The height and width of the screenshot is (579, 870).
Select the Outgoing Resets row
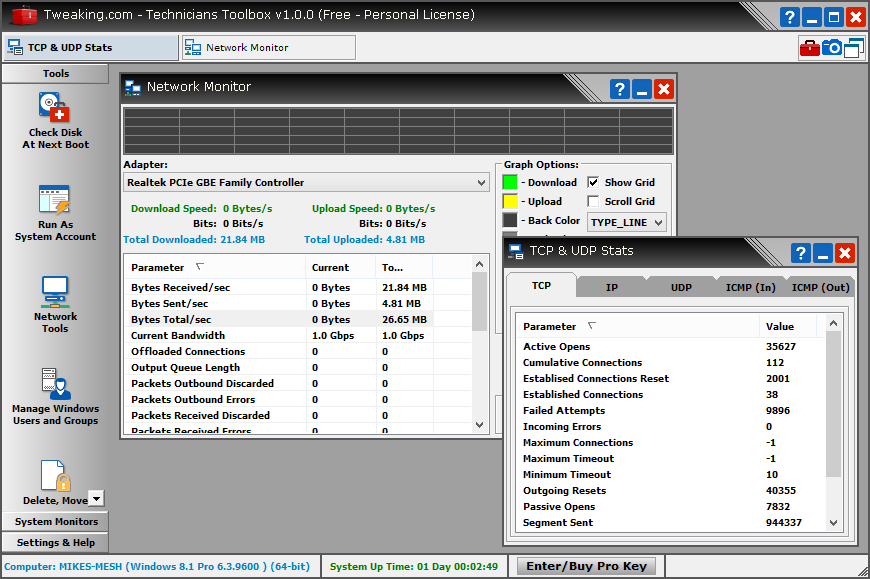[x=671, y=491]
